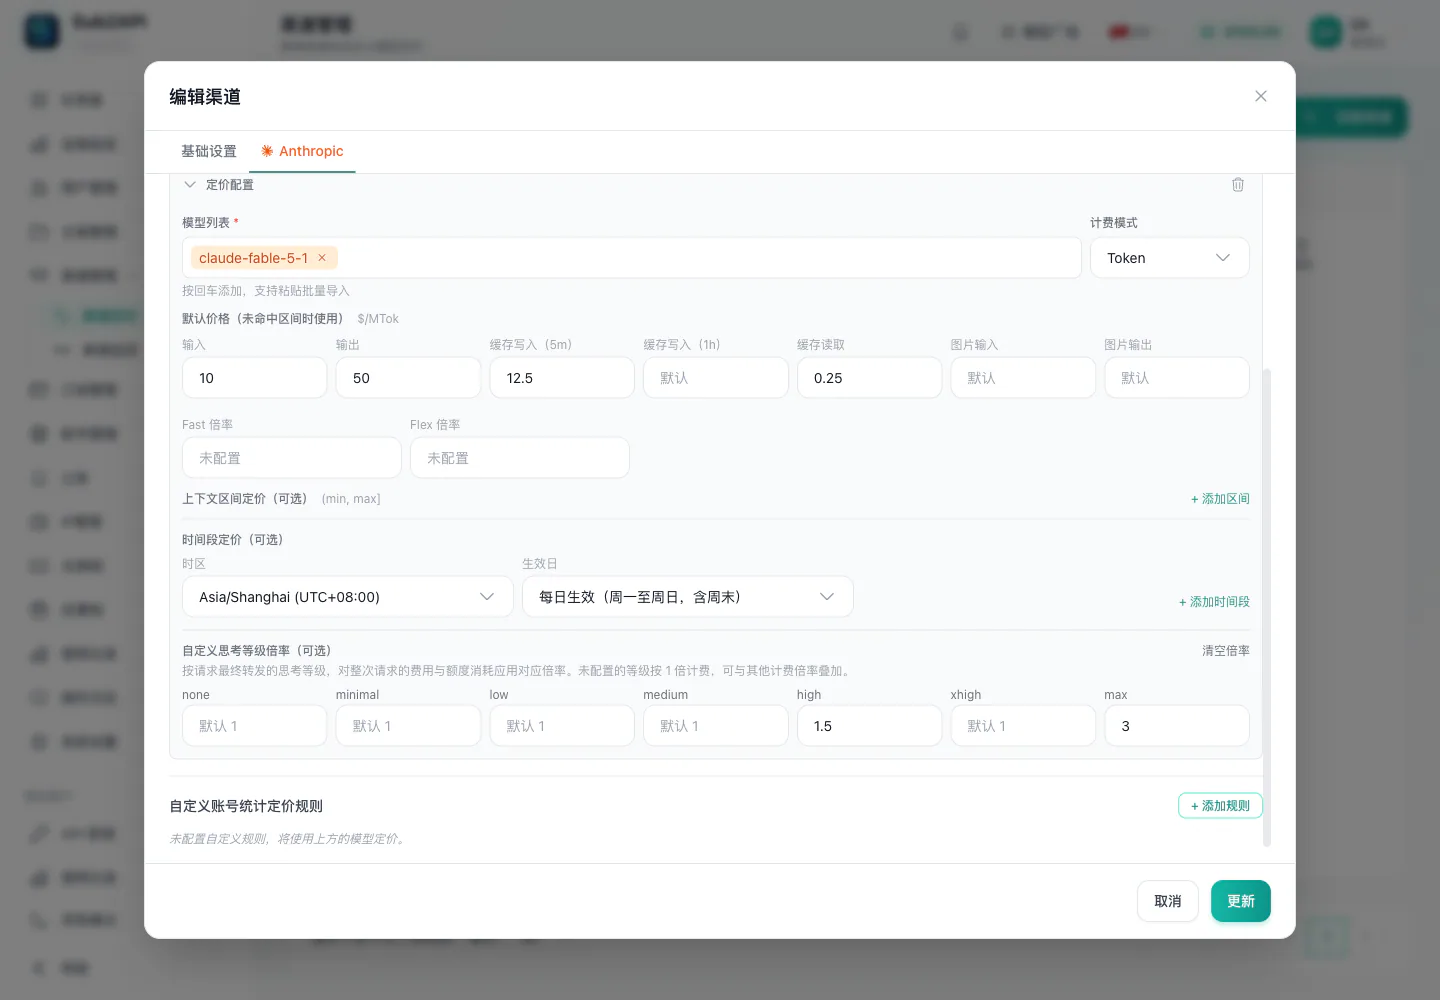The height and width of the screenshot is (1000, 1440).
Task: Edit the 输出 price field showing 50
Action: [x=408, y=378]
